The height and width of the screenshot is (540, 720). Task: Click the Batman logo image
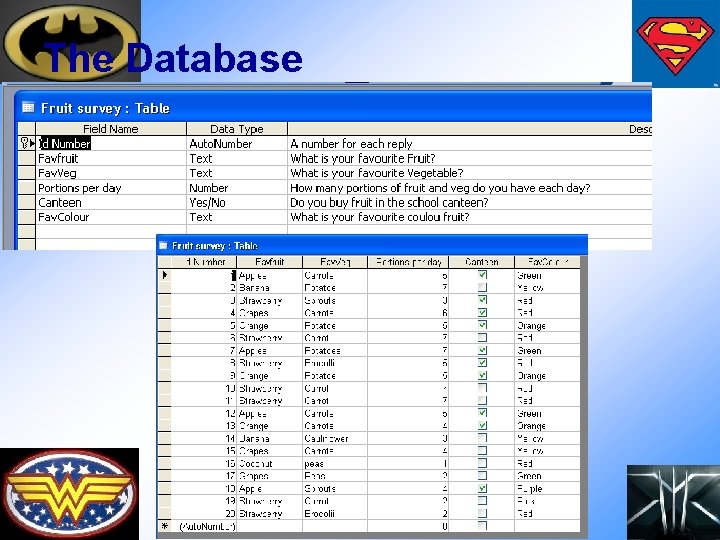[x=70, y=41]
